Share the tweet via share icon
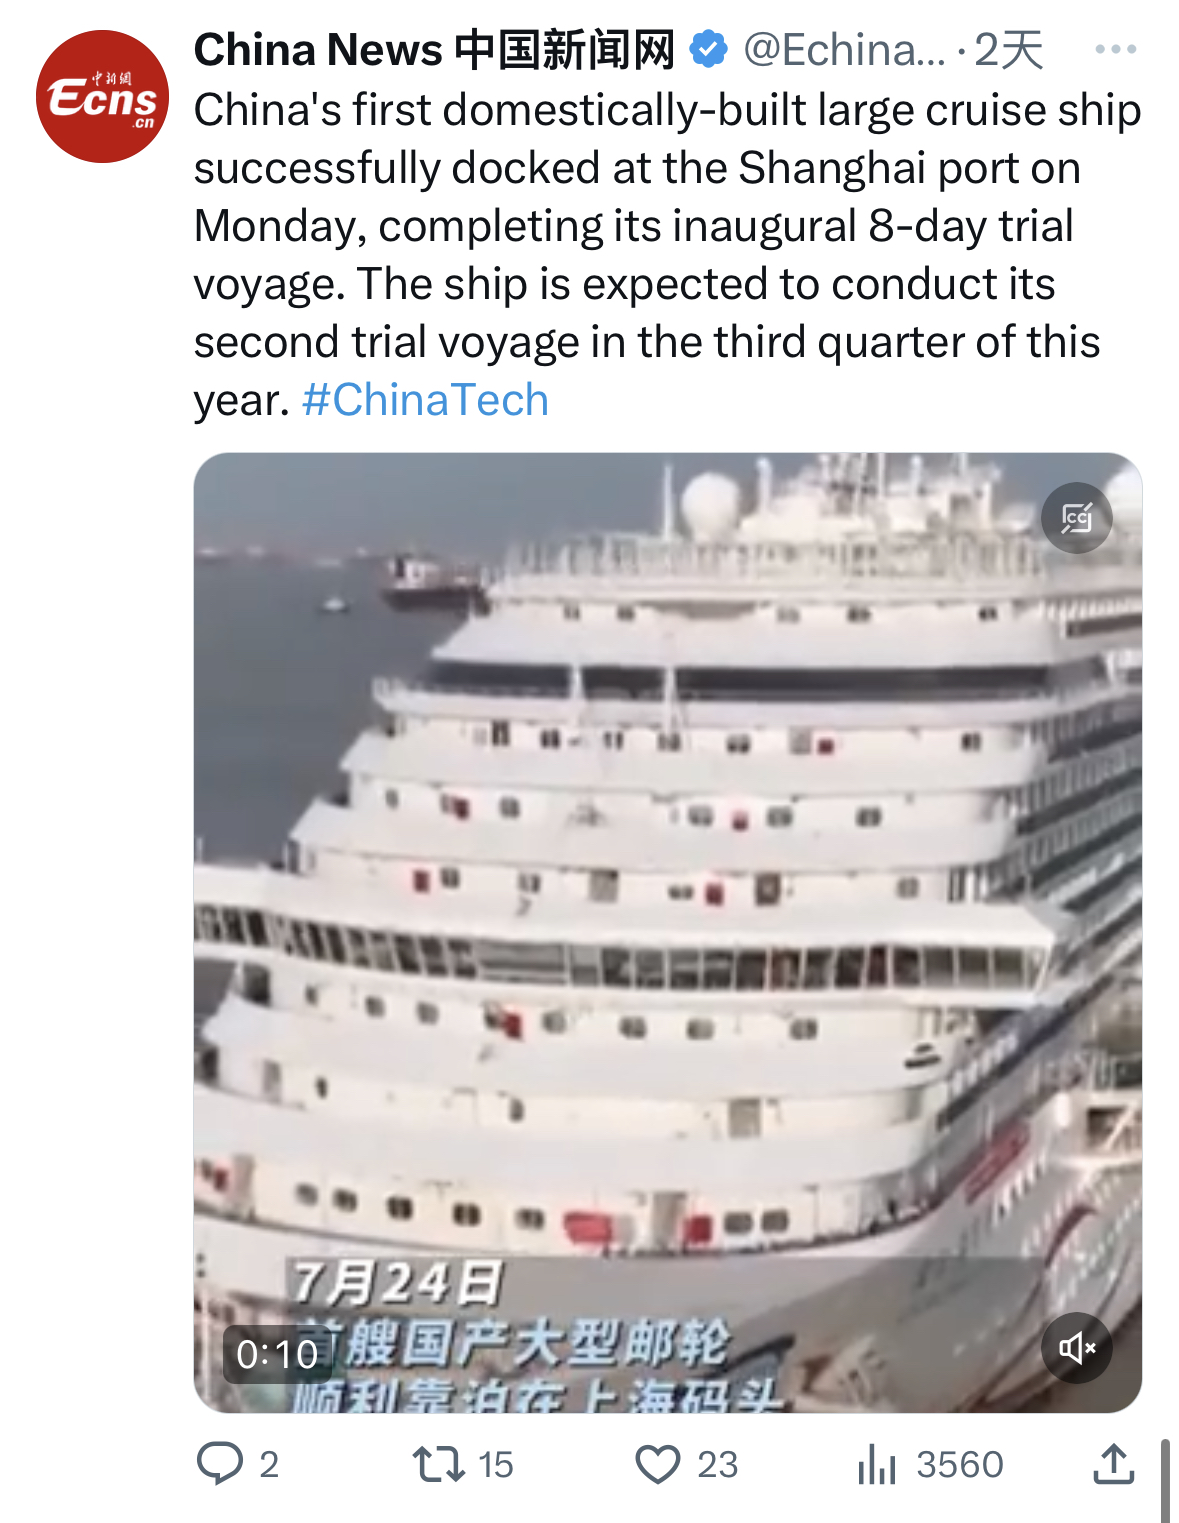This screenshot has height=1523, width=1179. [1113, 1464]
